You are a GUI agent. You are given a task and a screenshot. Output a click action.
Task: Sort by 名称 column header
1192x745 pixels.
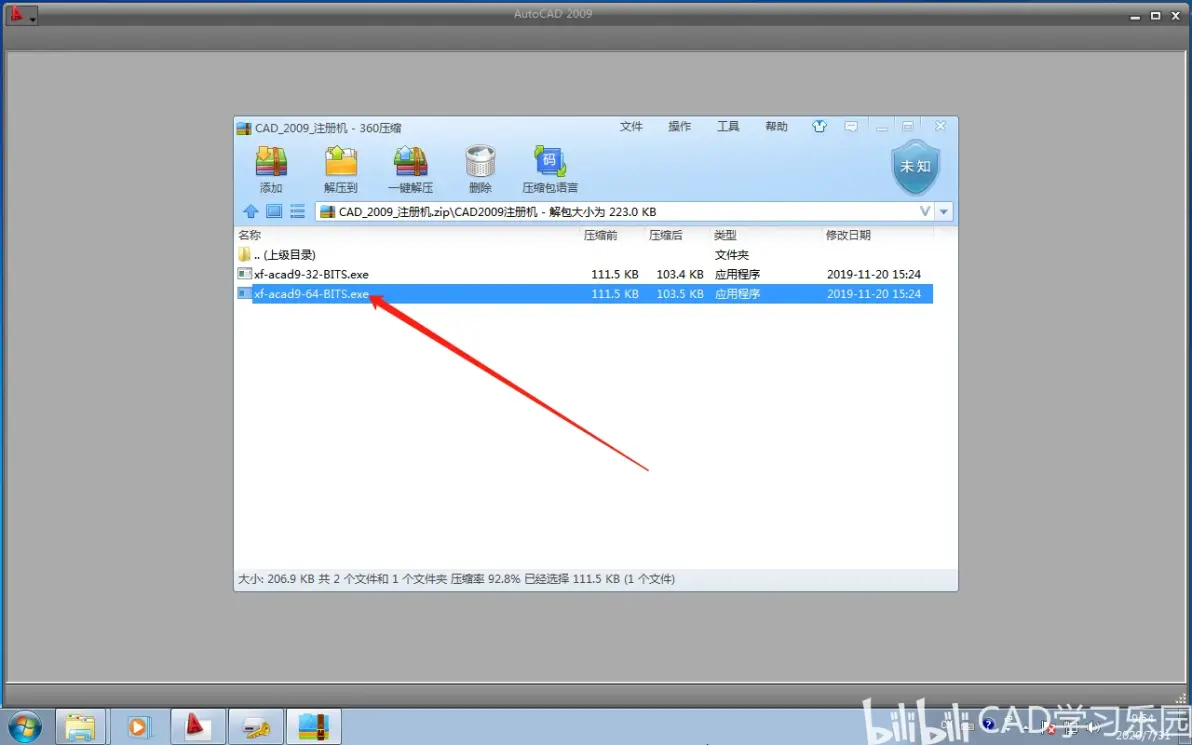pyautogui.click(x=249, y=235)
